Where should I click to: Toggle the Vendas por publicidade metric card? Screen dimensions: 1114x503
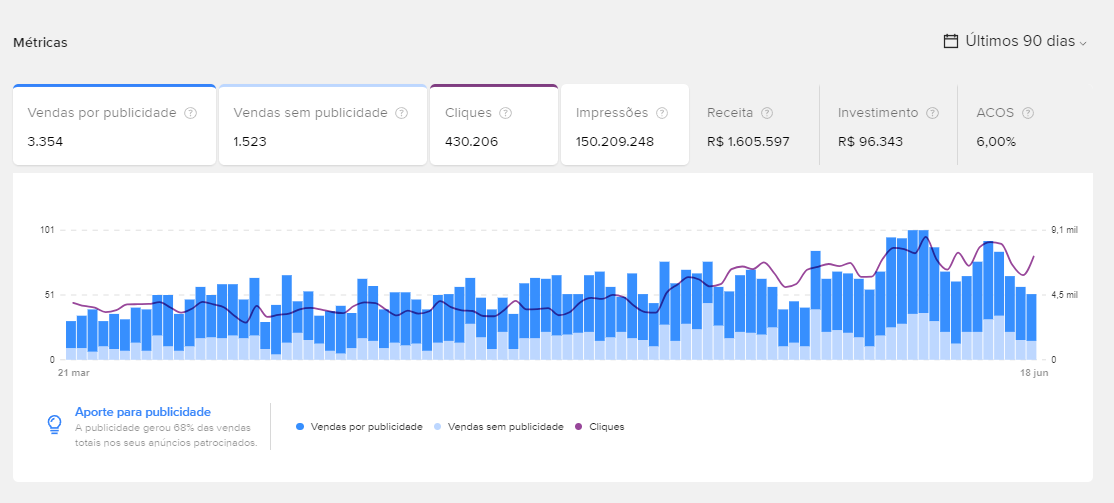114,126
